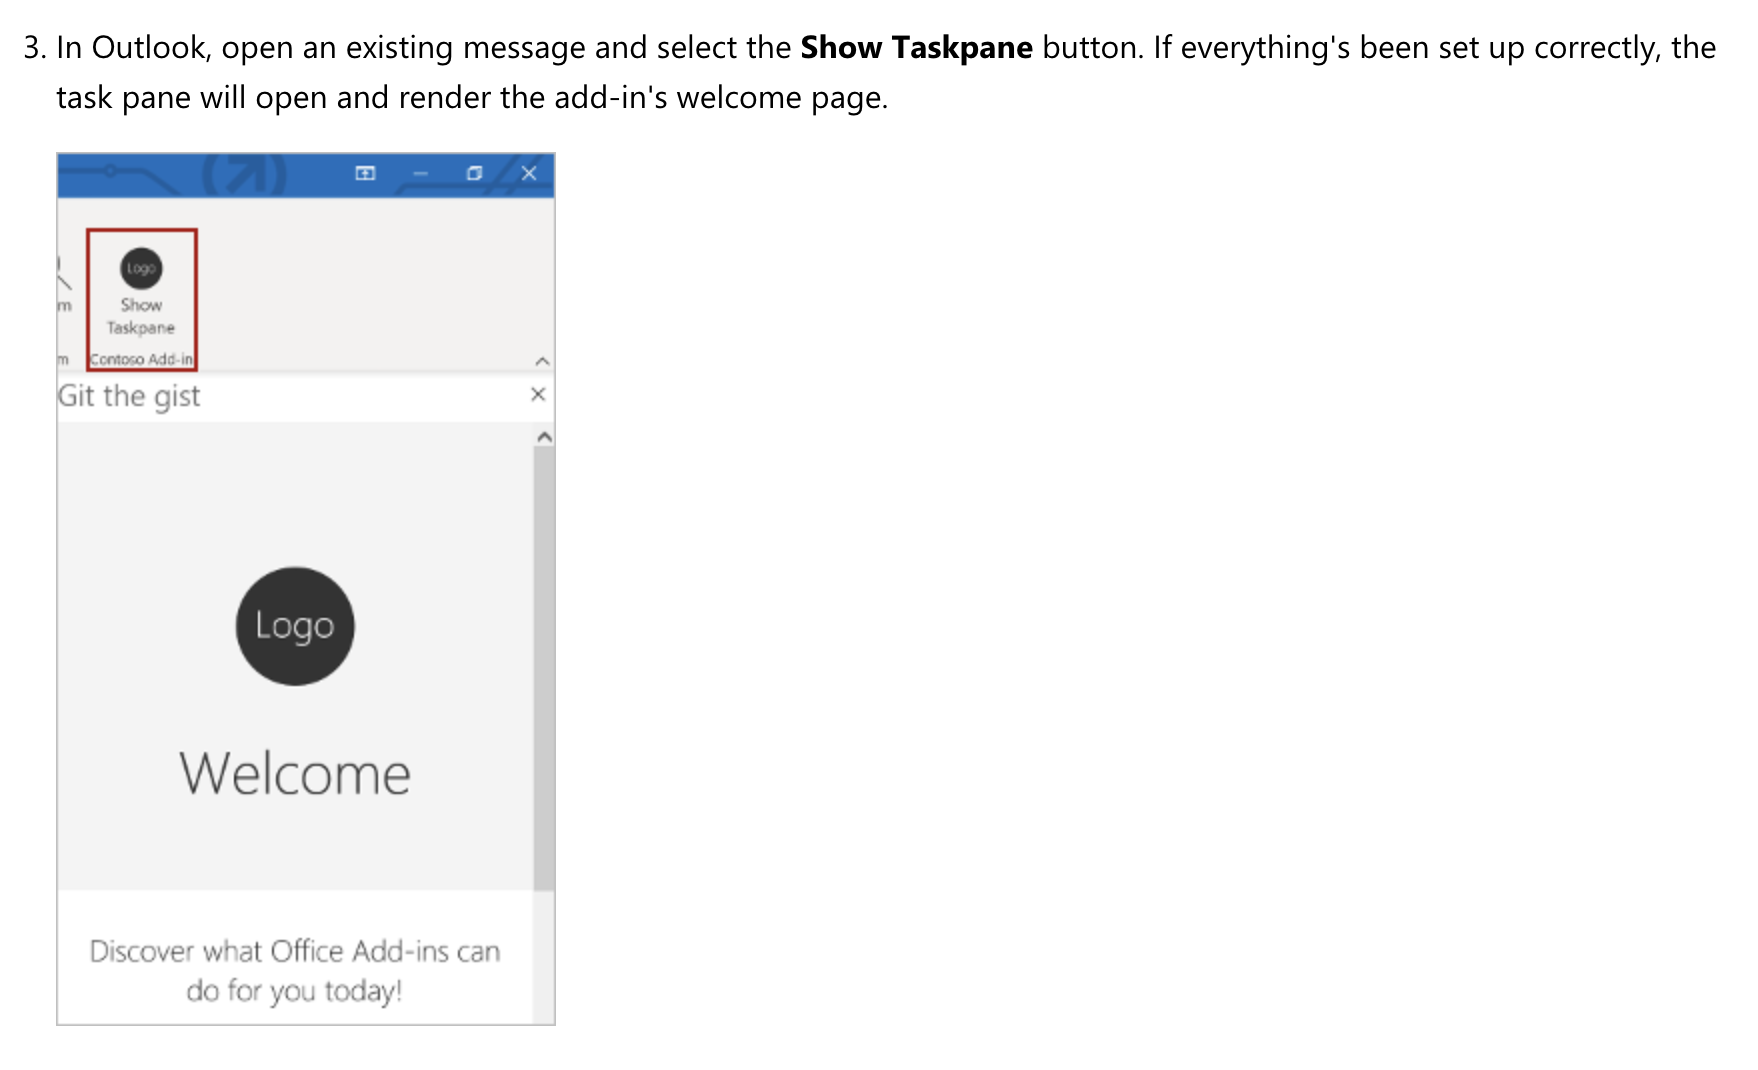This screenshot has height=1070, width=1758.
Task: Open the ribbon display options icon
Action: coord(366,173)
